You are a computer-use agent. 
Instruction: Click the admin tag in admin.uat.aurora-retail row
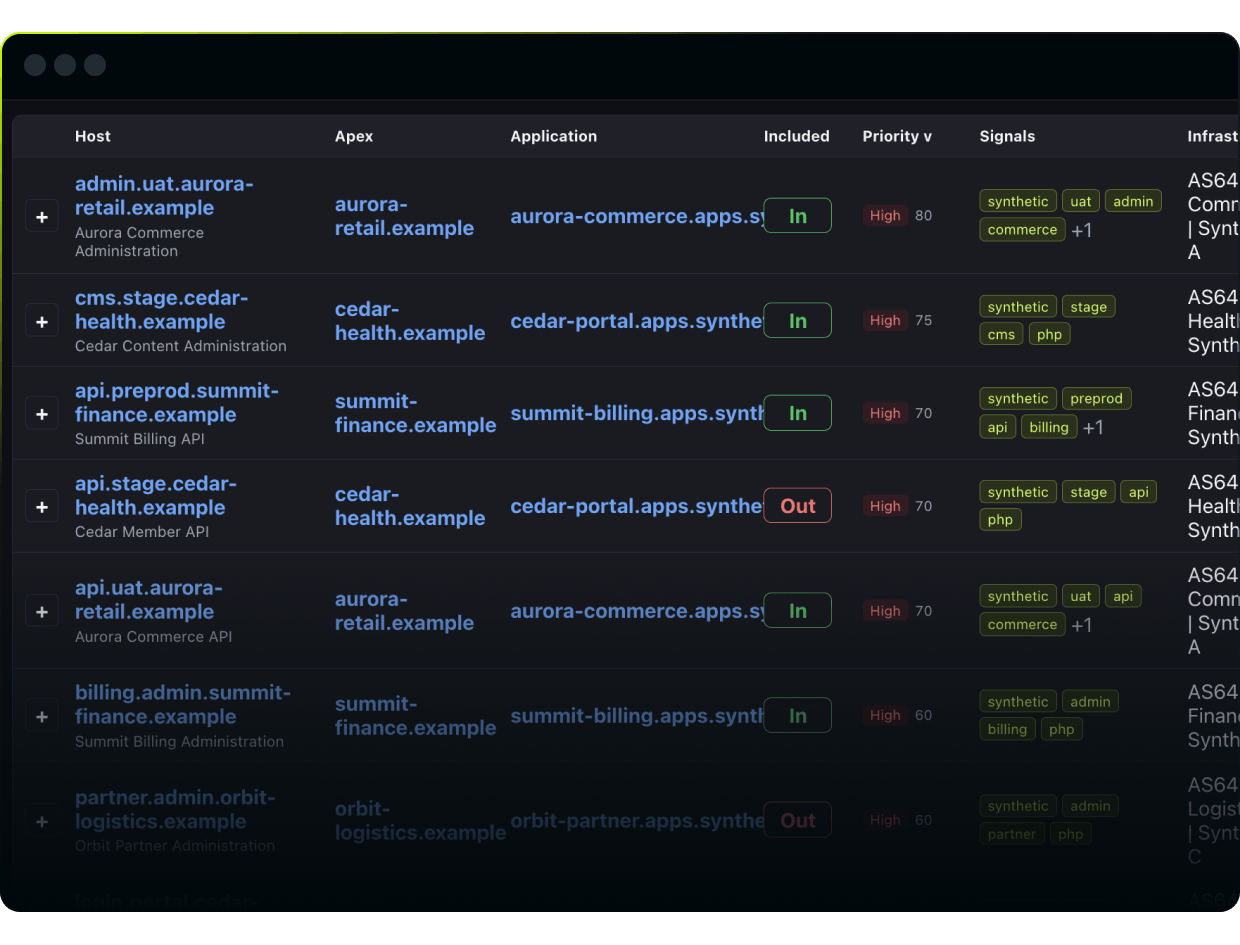[1133, 201]
